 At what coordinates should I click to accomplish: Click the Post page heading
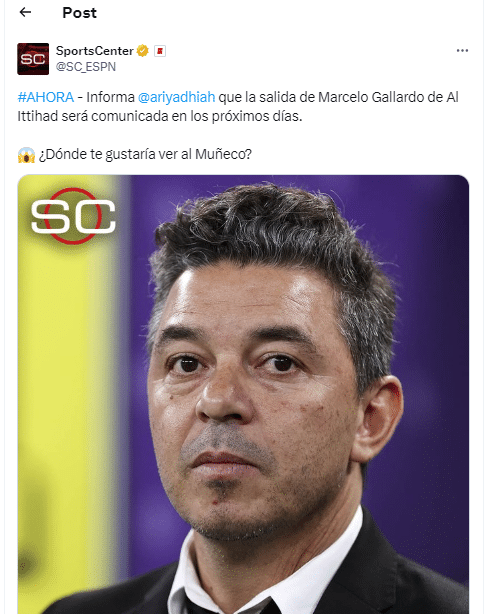[80, 13]
